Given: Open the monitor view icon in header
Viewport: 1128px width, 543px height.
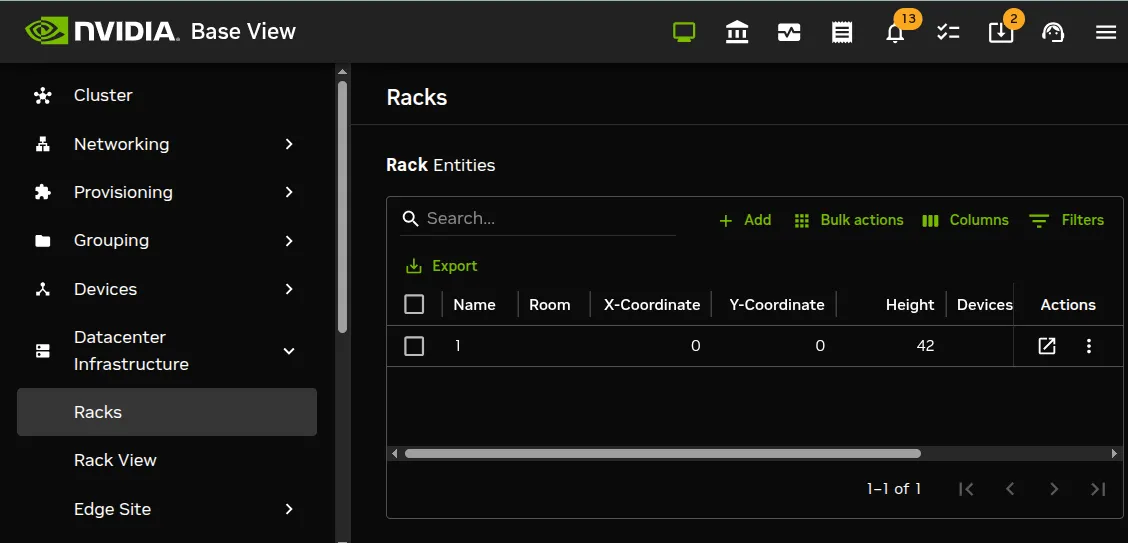Looking at the screenshot, I should [684, 32].
